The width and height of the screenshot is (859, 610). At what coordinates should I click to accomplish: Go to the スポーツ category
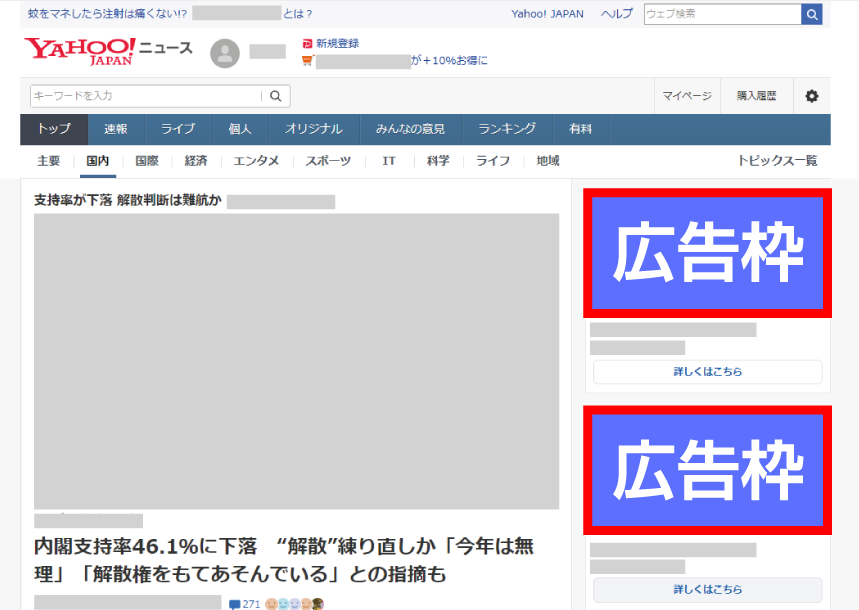[328, 161]
